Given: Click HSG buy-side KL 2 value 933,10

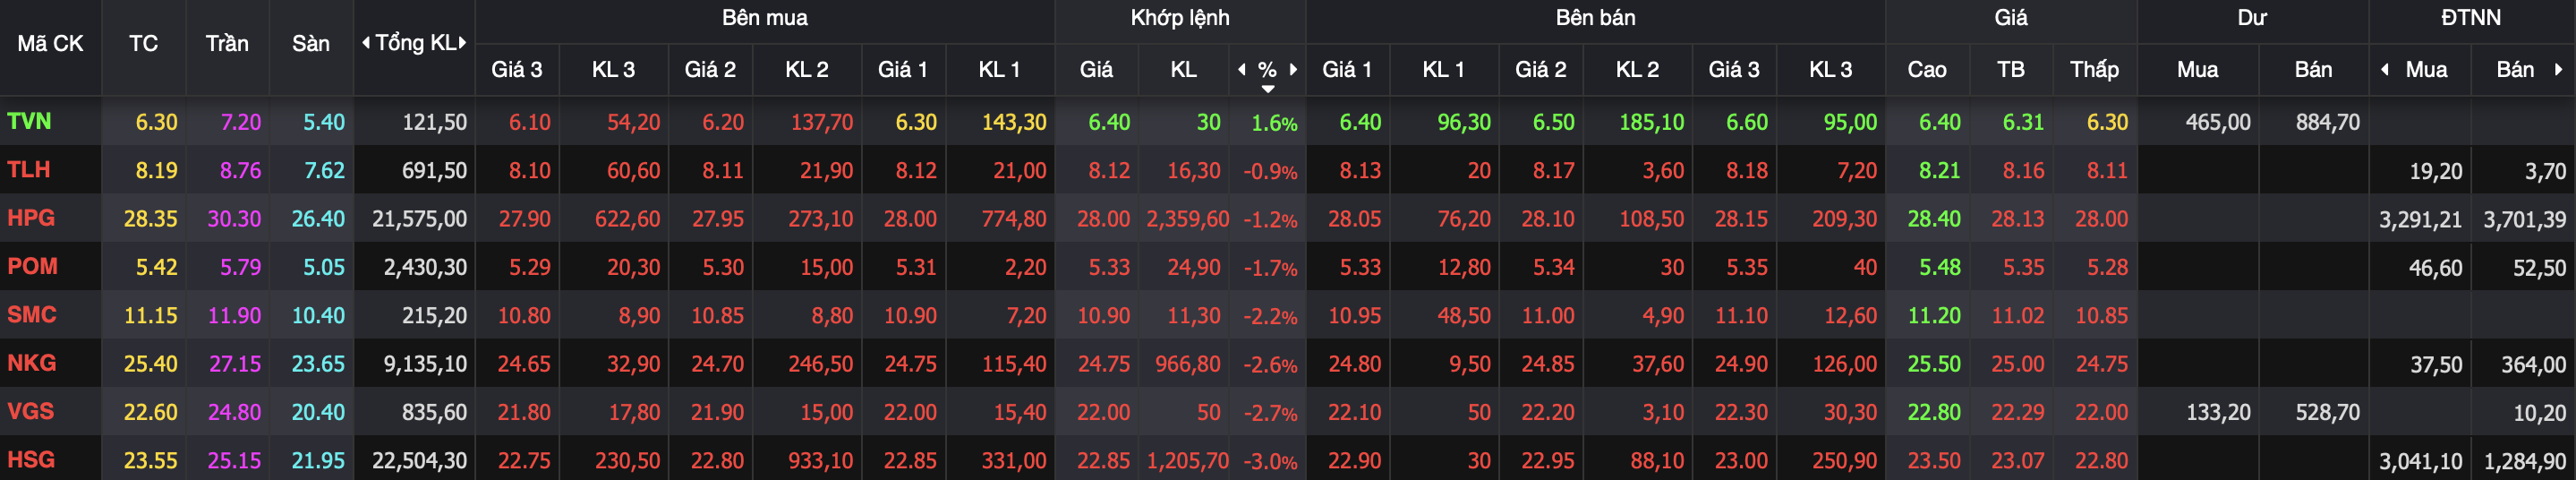Looking at the screenshot, I should [820, 461].
